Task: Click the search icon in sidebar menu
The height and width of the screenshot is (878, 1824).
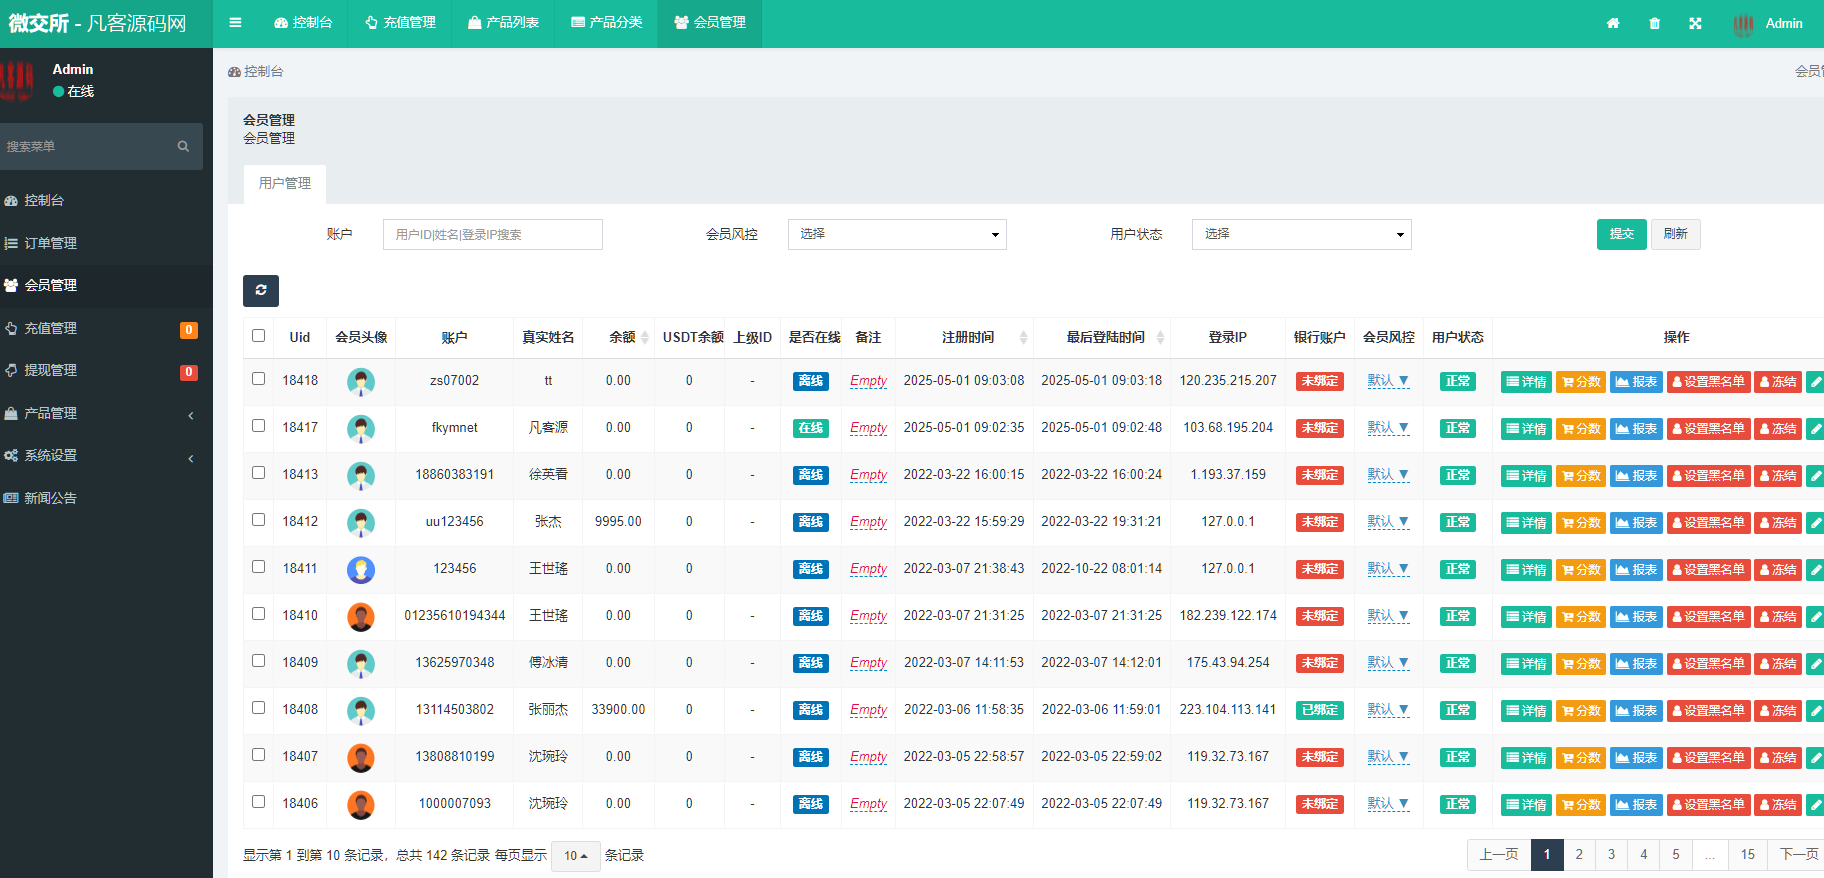Action: pyautogui.click(x=183, y=146)
